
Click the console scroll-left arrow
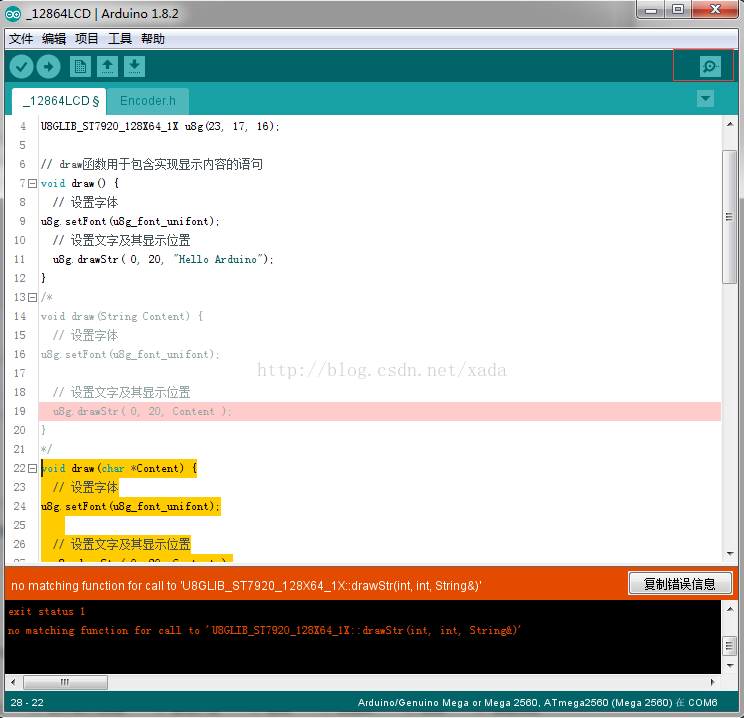(13, 682)
